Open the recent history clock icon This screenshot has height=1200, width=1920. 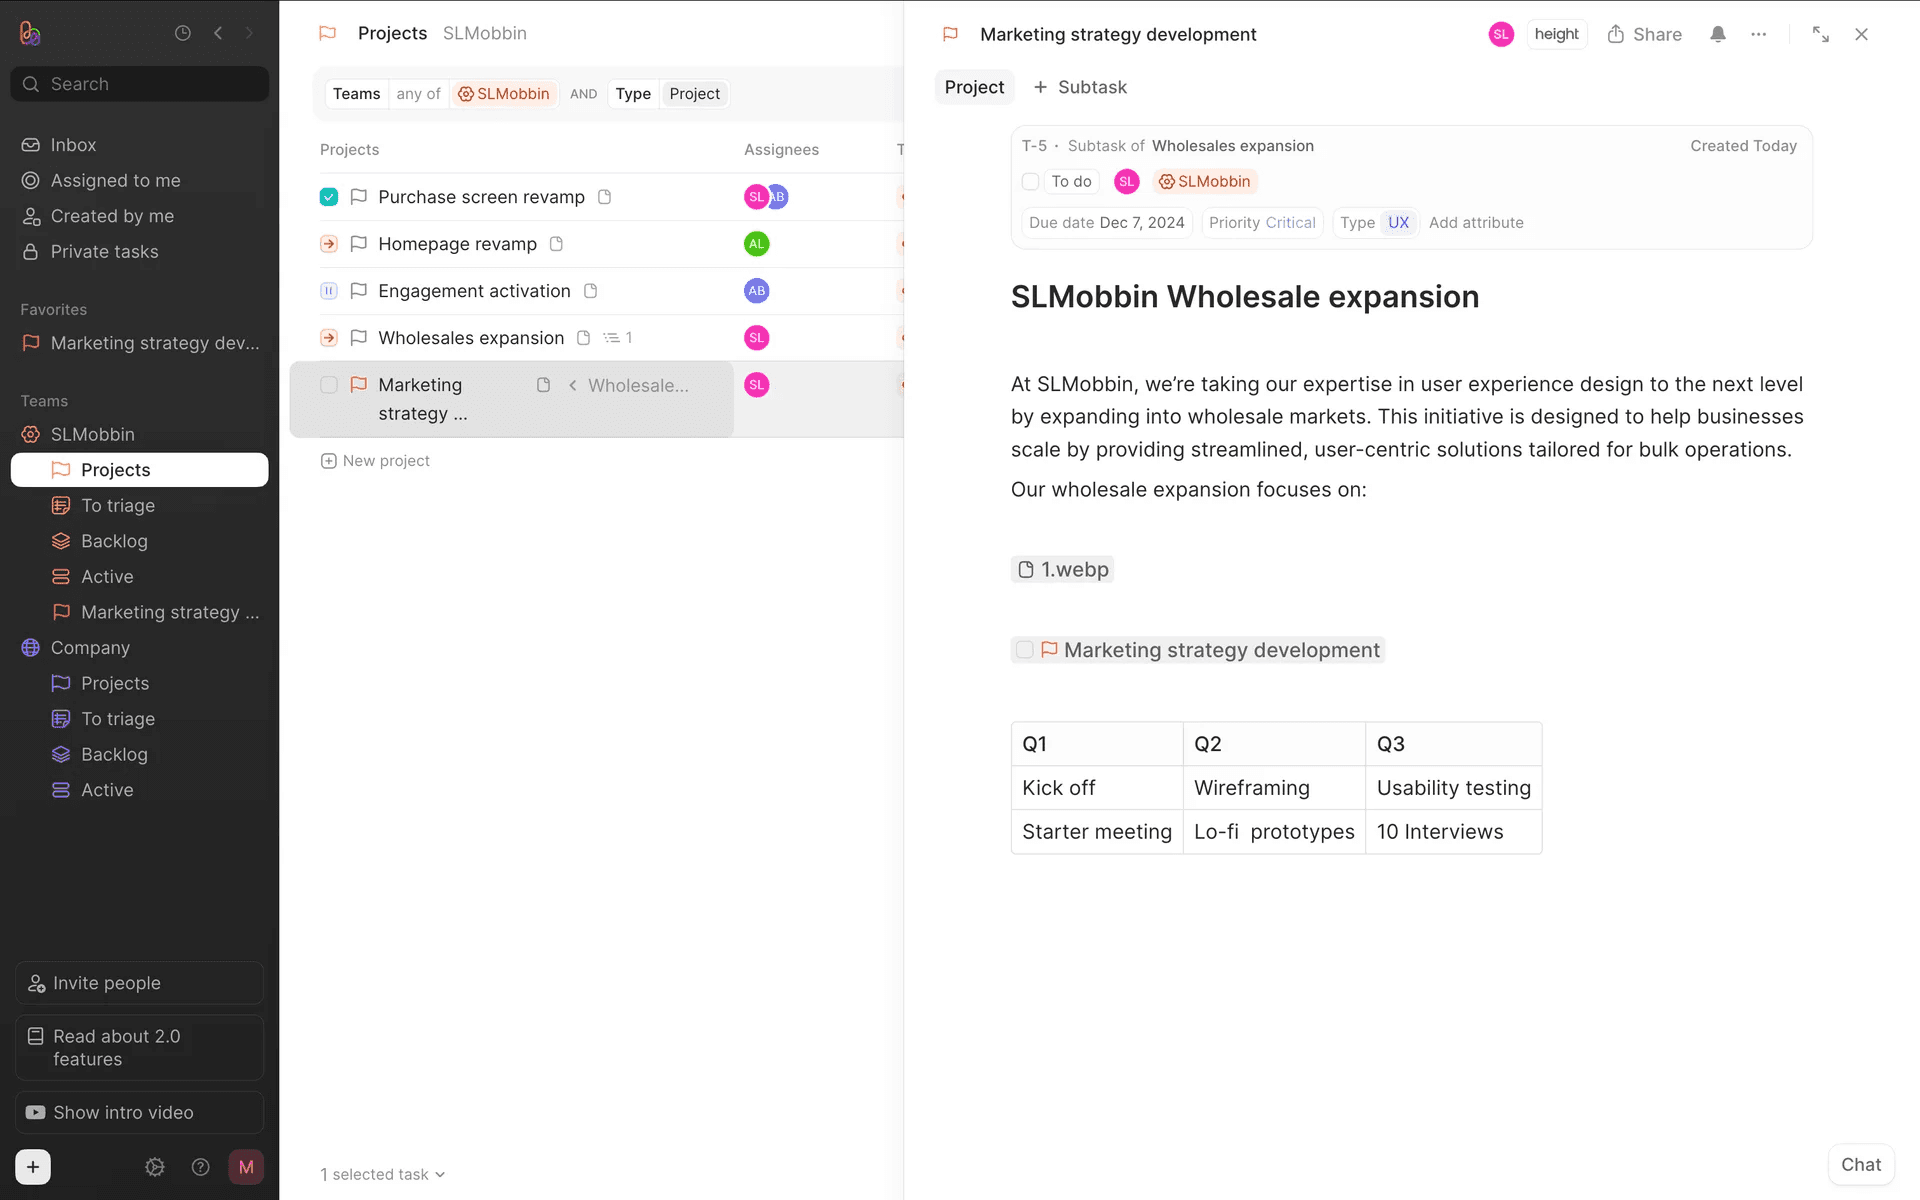(183, 33)
